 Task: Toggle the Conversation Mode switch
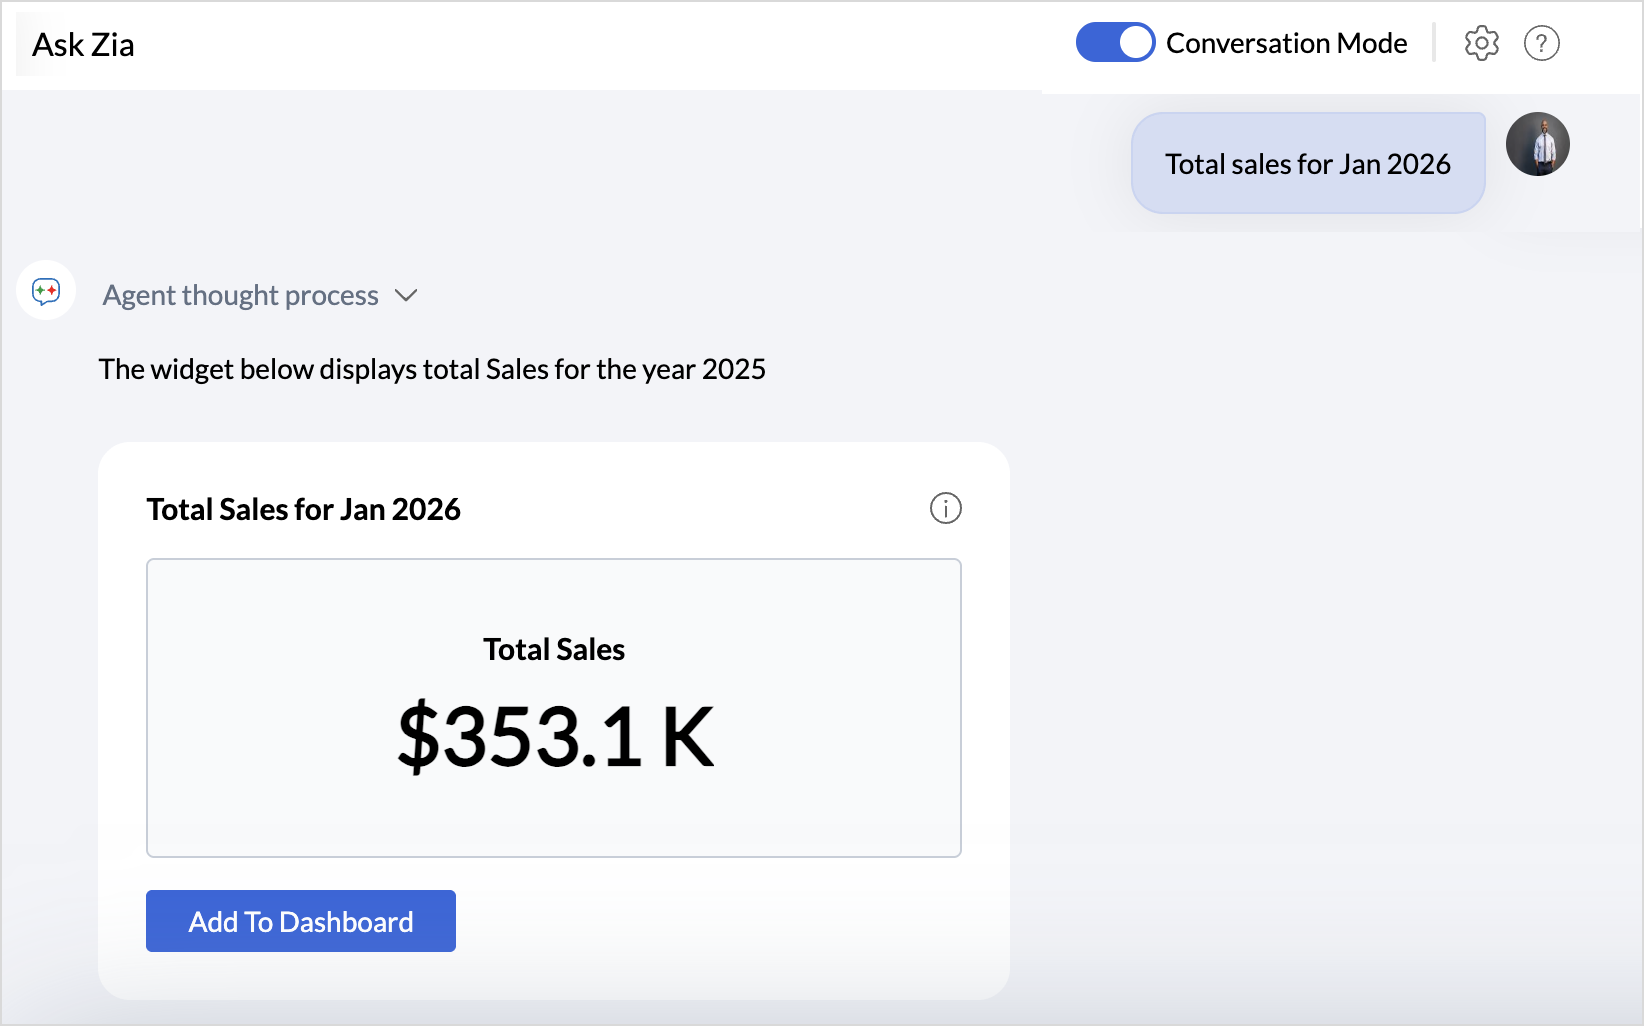click(x=1115, y=43)
